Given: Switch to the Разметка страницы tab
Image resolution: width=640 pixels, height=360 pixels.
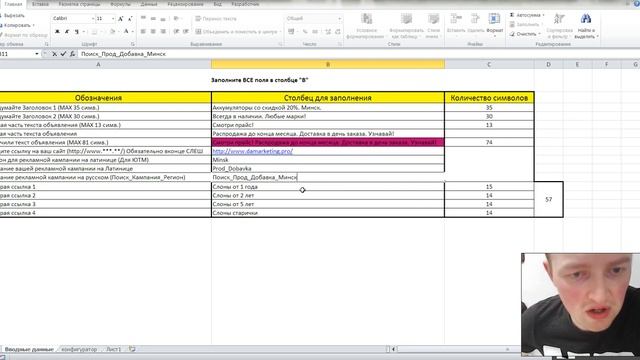Looking at the screenshot, I should [x=79, y=4].
